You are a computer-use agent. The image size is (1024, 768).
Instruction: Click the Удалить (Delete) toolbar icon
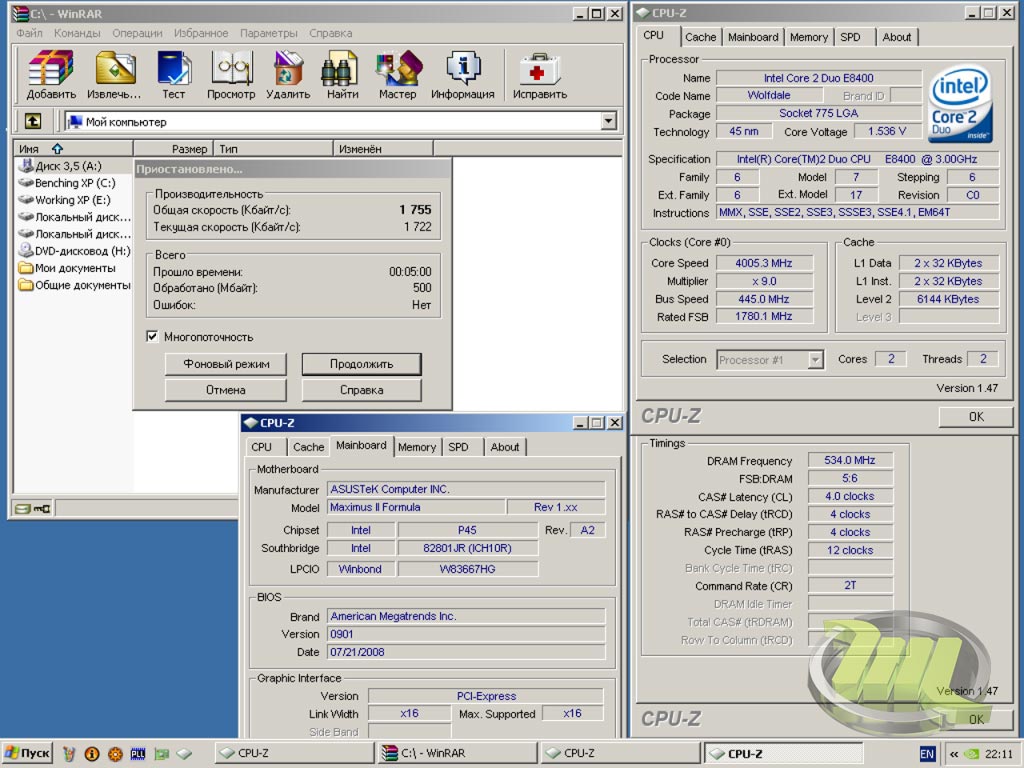[288, 75]
